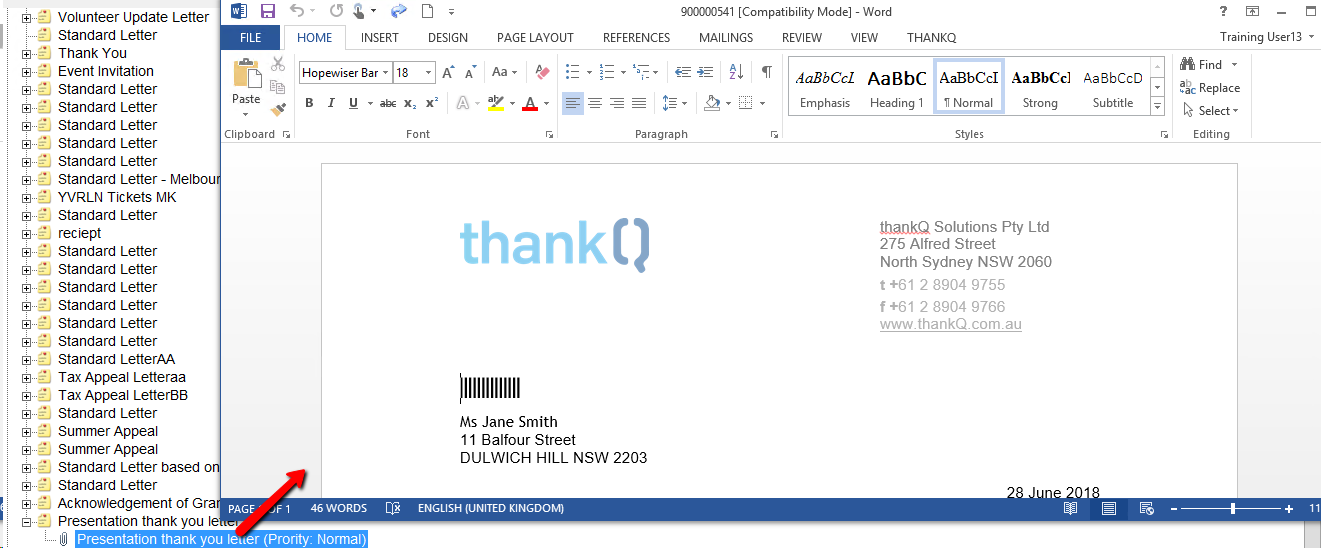1321x548 pixels.
Task: Open Font dialog launcher
Action: click(x=549, y=134)
